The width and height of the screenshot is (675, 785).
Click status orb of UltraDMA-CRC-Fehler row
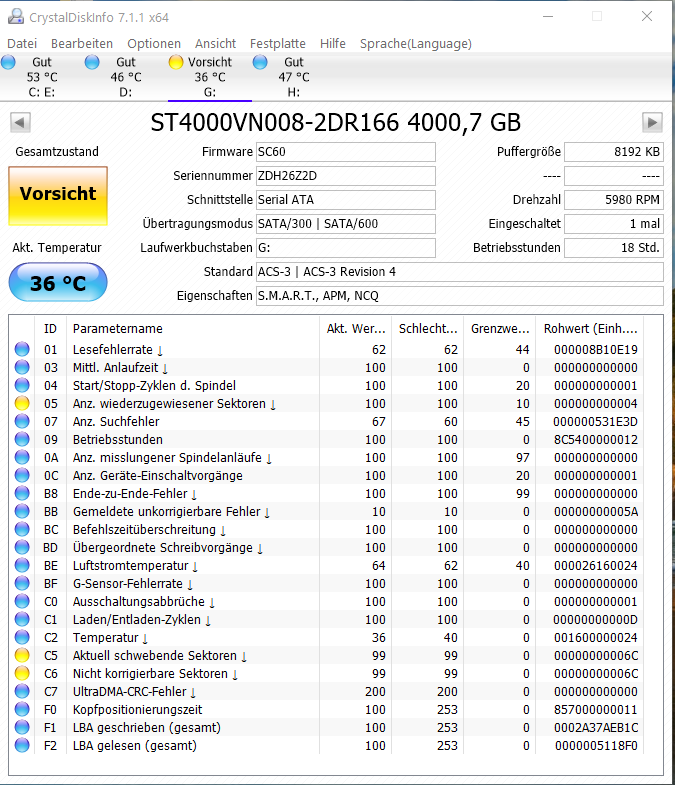(x=22, y=691)
